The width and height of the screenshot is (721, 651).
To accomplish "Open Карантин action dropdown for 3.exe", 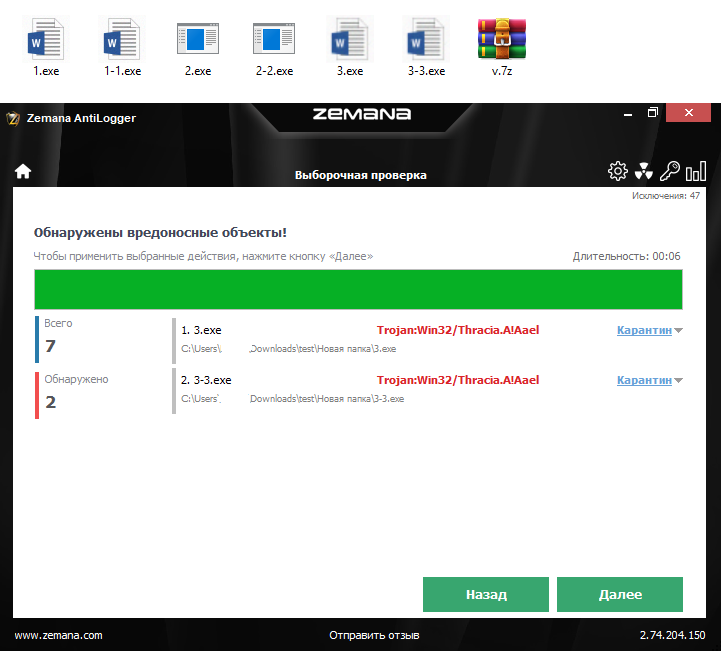I will tap(650, 330).
